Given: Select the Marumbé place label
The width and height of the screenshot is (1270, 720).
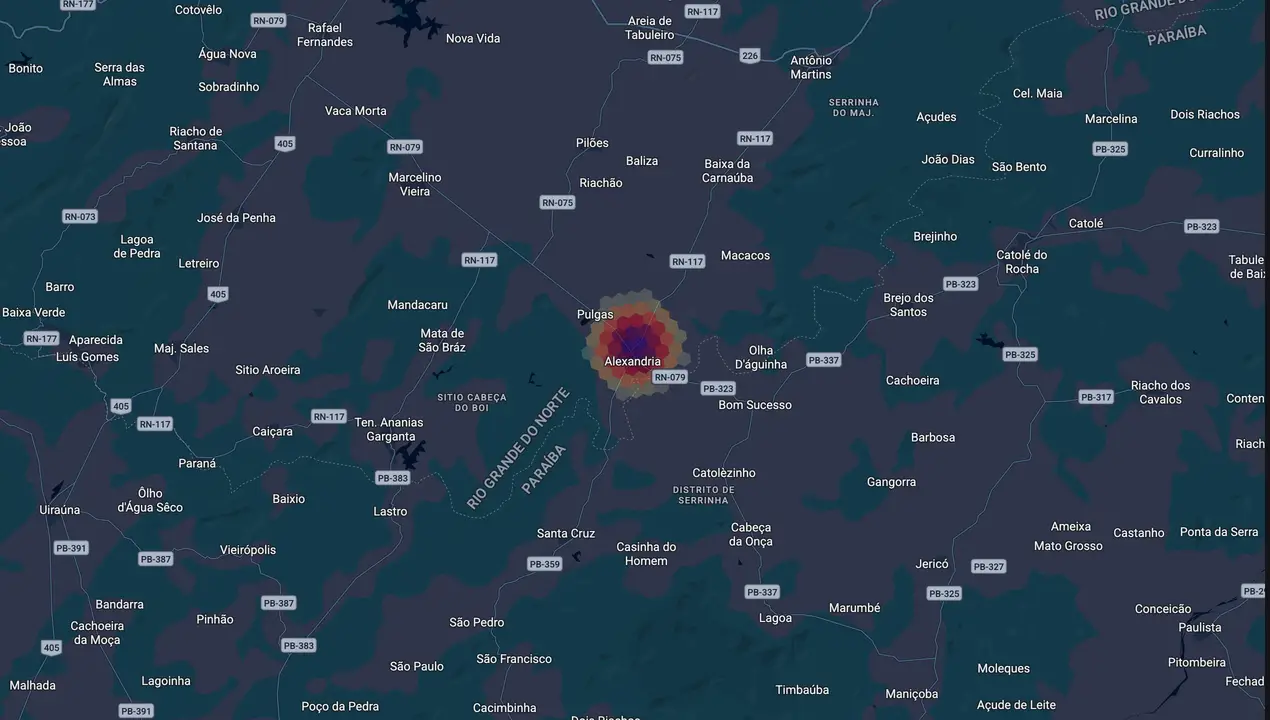Looking at the screenshot, I should click(x=855, y=608).
